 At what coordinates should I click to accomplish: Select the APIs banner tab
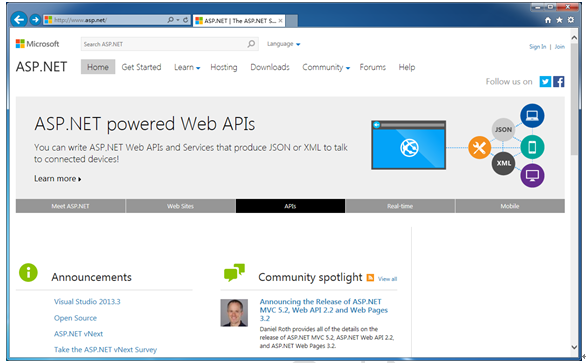290,206
